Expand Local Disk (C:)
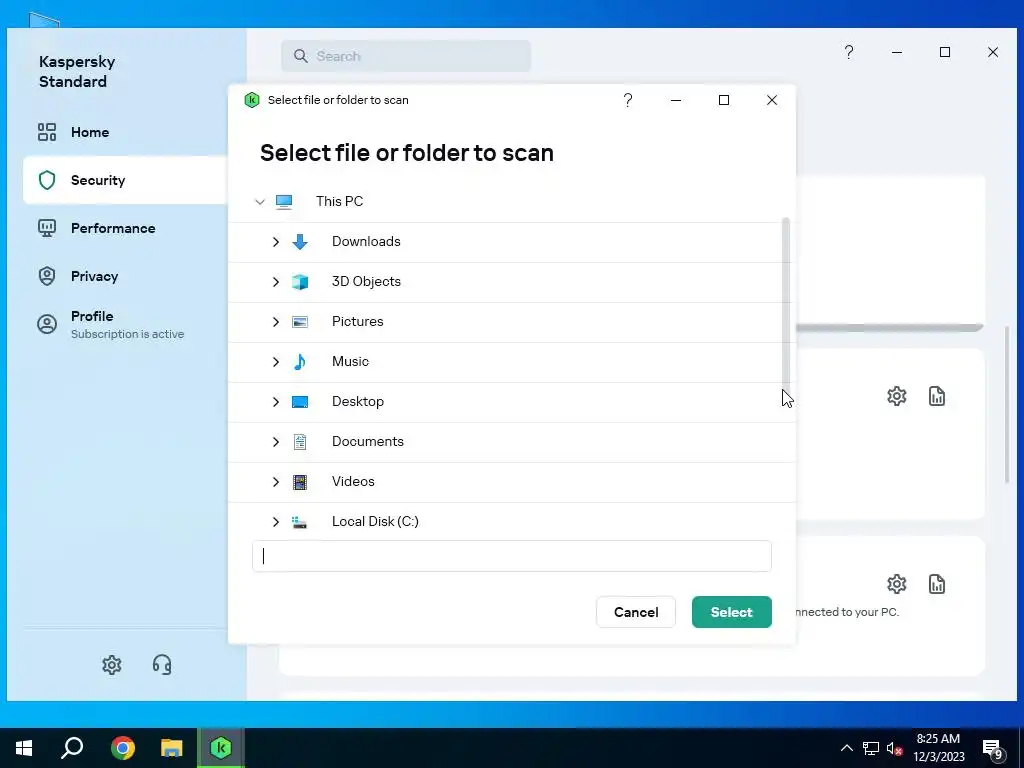Viewport: 1024px width, 768px height. [x=276, y=522]
